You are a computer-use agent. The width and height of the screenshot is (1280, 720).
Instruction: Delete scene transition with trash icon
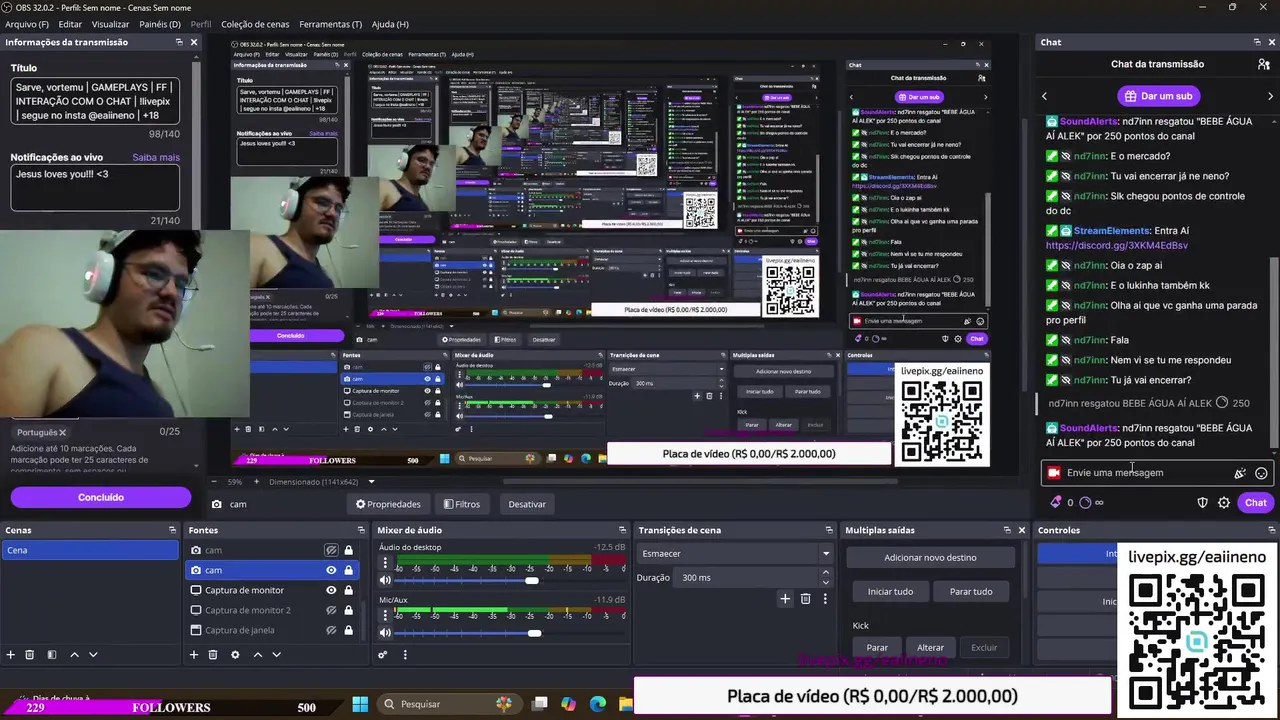pos(805,599)
